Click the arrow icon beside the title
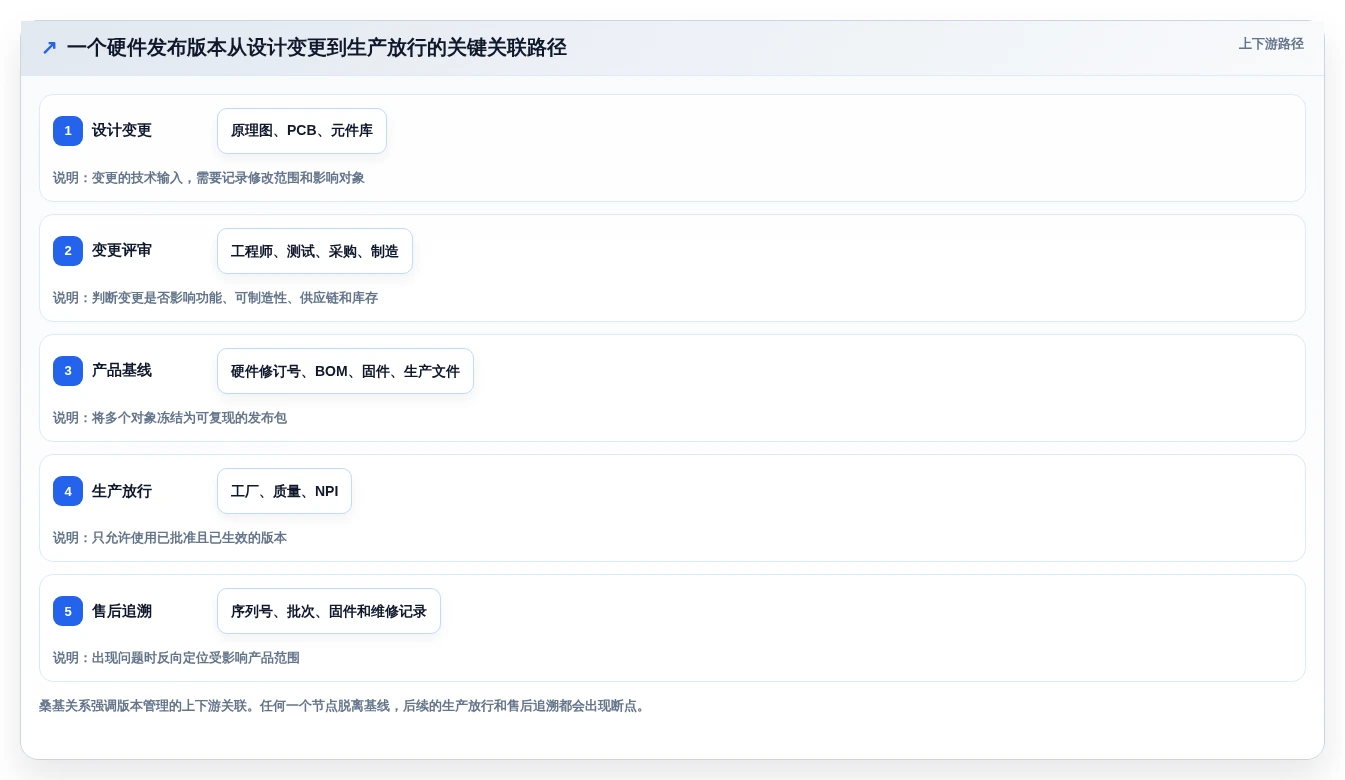 click(x=49, y=48)
